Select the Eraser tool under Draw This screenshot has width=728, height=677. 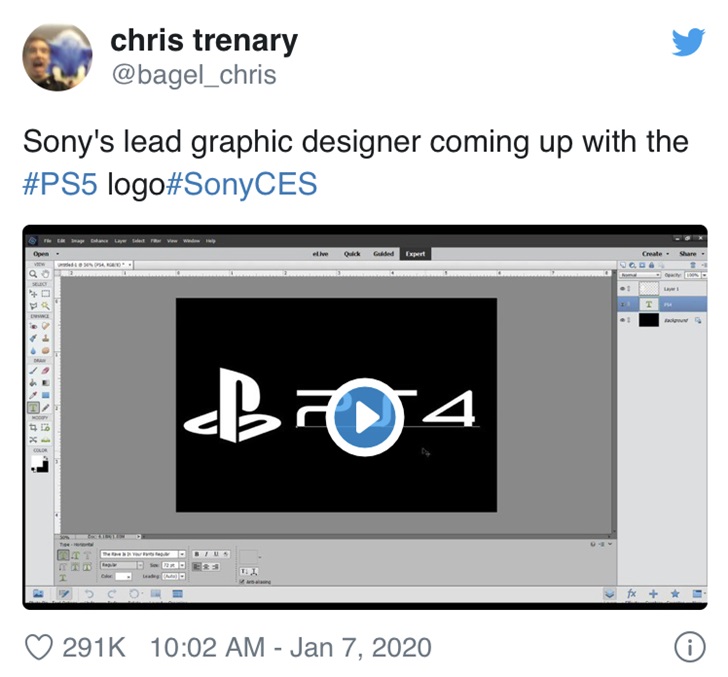pos(46,371)
